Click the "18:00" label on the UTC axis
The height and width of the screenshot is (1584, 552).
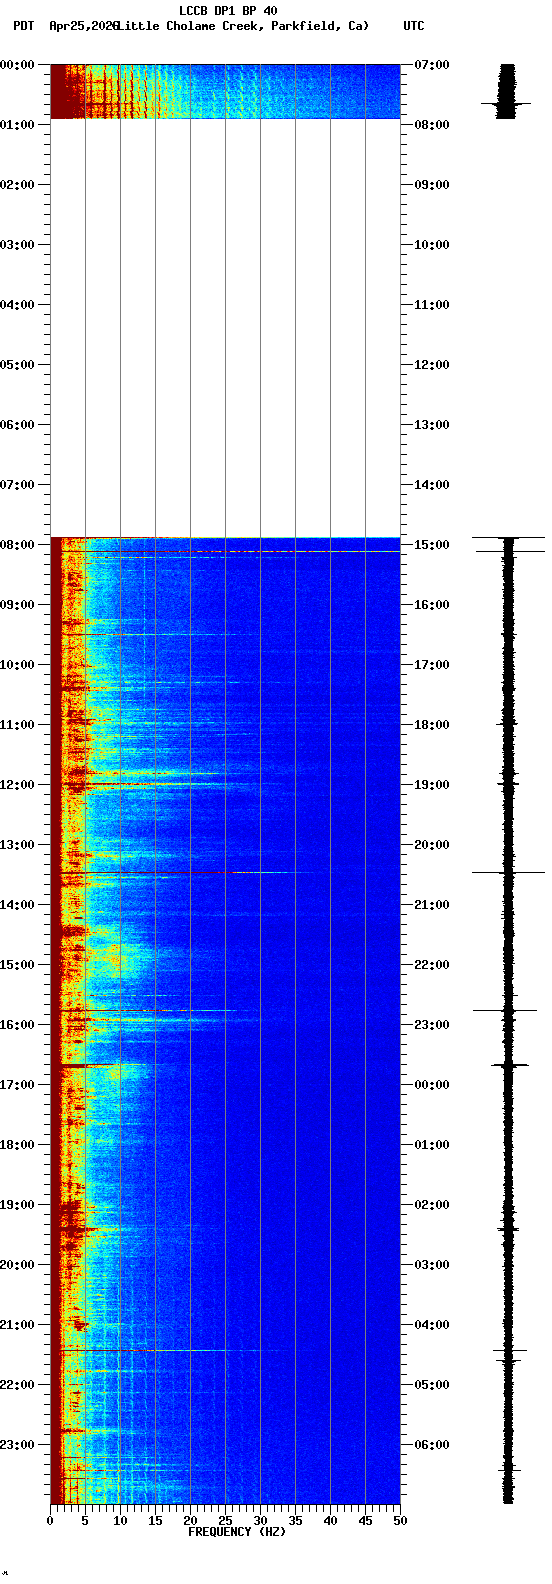click(x=432, y=725)
